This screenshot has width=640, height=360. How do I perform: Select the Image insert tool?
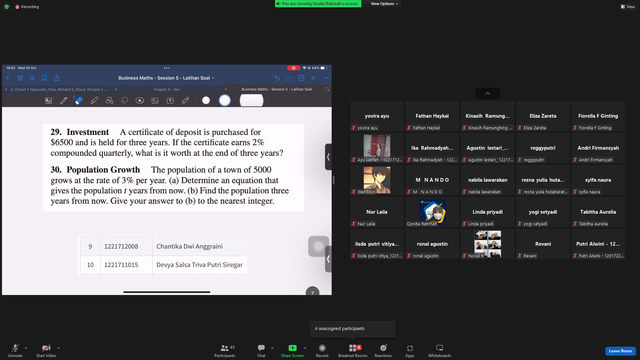[x=155, y=100]
